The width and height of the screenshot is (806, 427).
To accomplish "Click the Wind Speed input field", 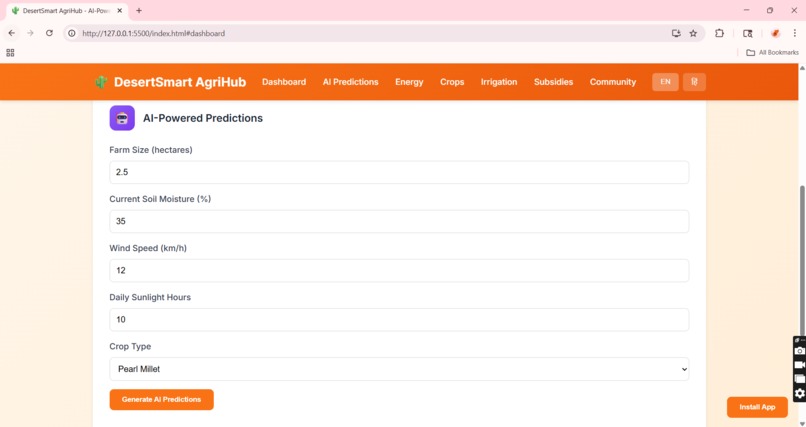I will (399, 270).
